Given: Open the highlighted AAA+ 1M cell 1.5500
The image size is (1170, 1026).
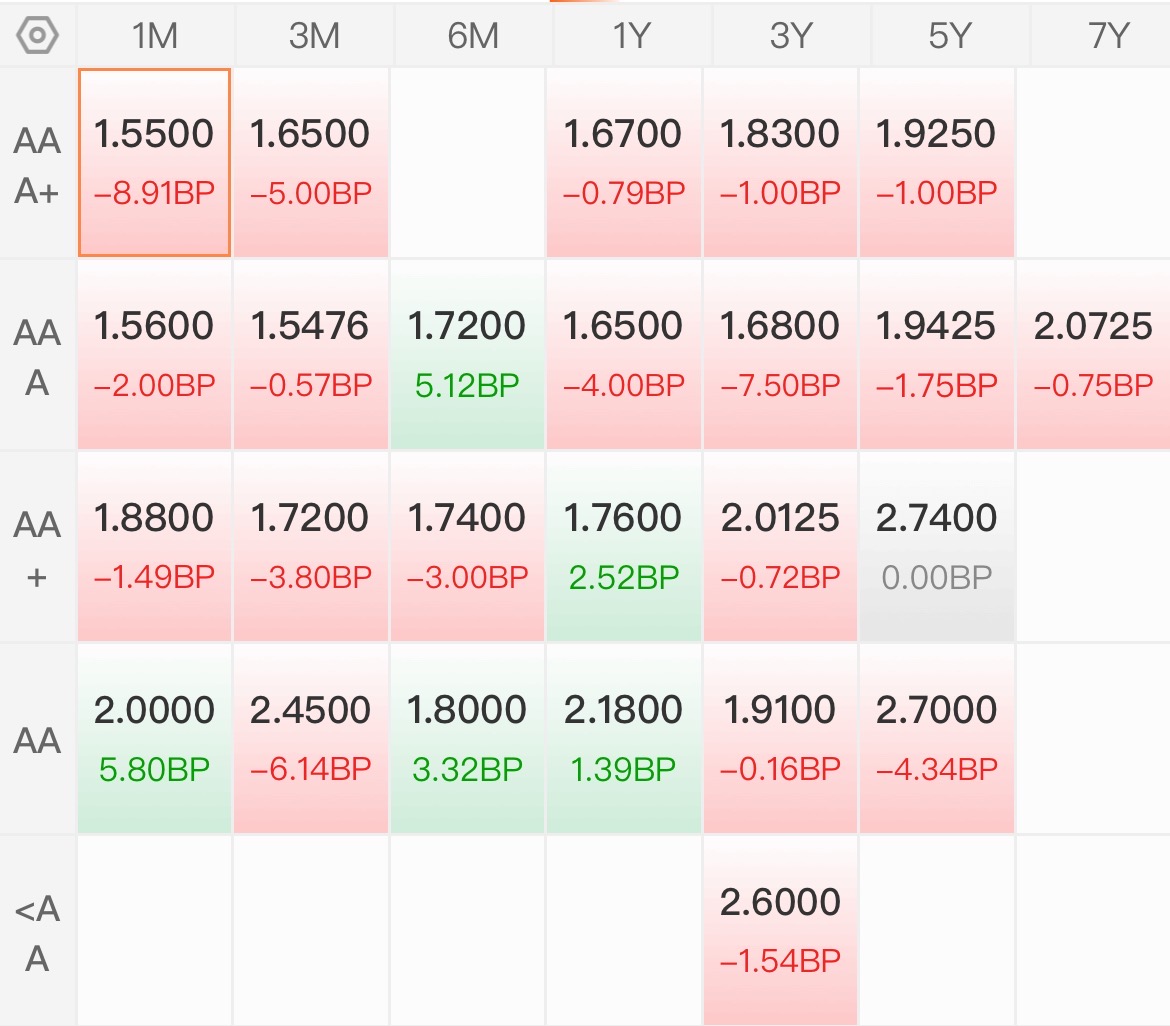Looking at the screenshot, I should (x=154, y=163).
